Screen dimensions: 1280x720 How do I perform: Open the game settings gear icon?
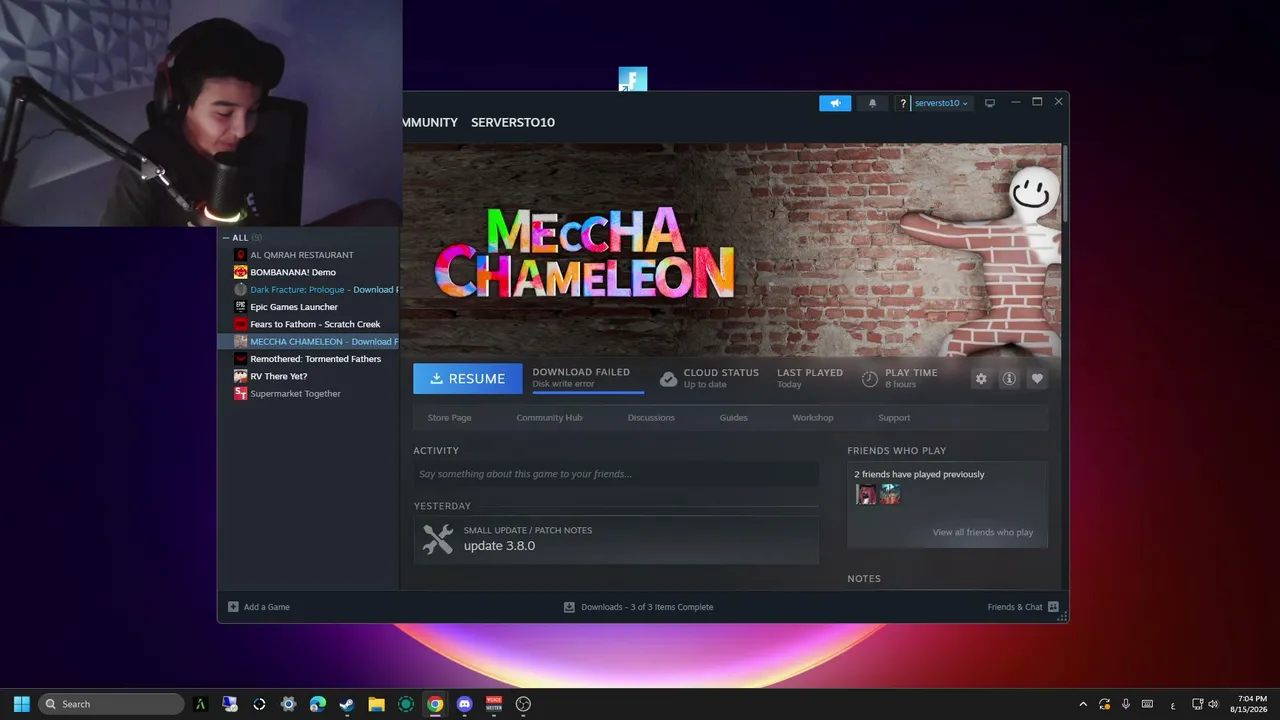981,379
